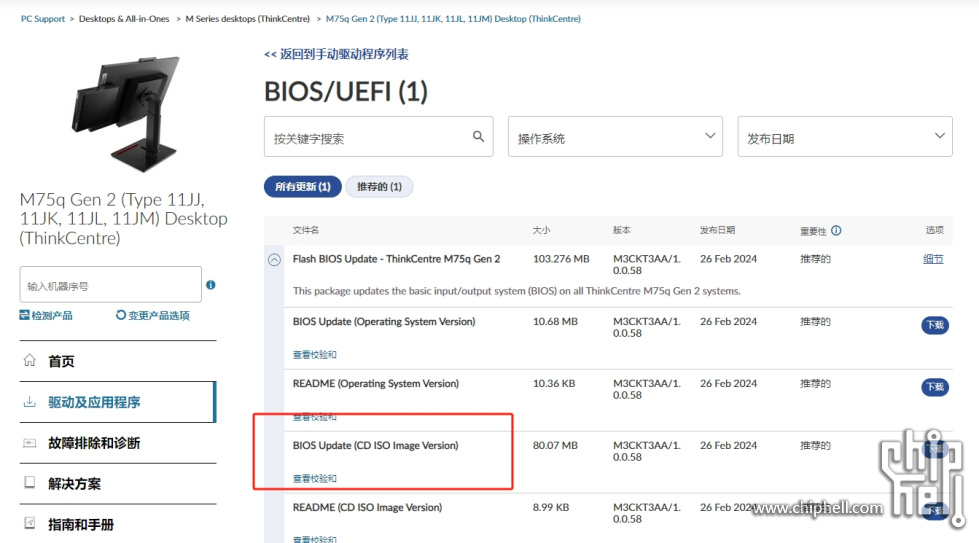Click the M75q Gen 2 breadcrumb link

tap(453, 19)
